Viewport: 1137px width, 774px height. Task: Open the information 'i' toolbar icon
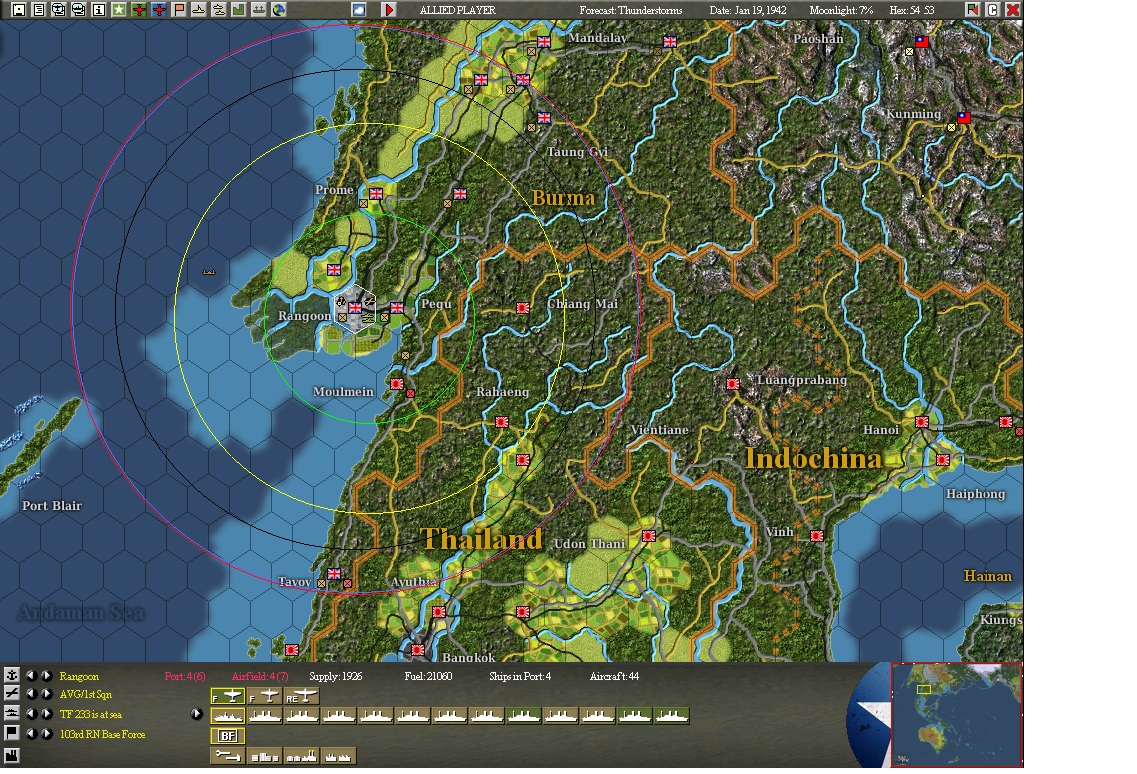[99, 9]
